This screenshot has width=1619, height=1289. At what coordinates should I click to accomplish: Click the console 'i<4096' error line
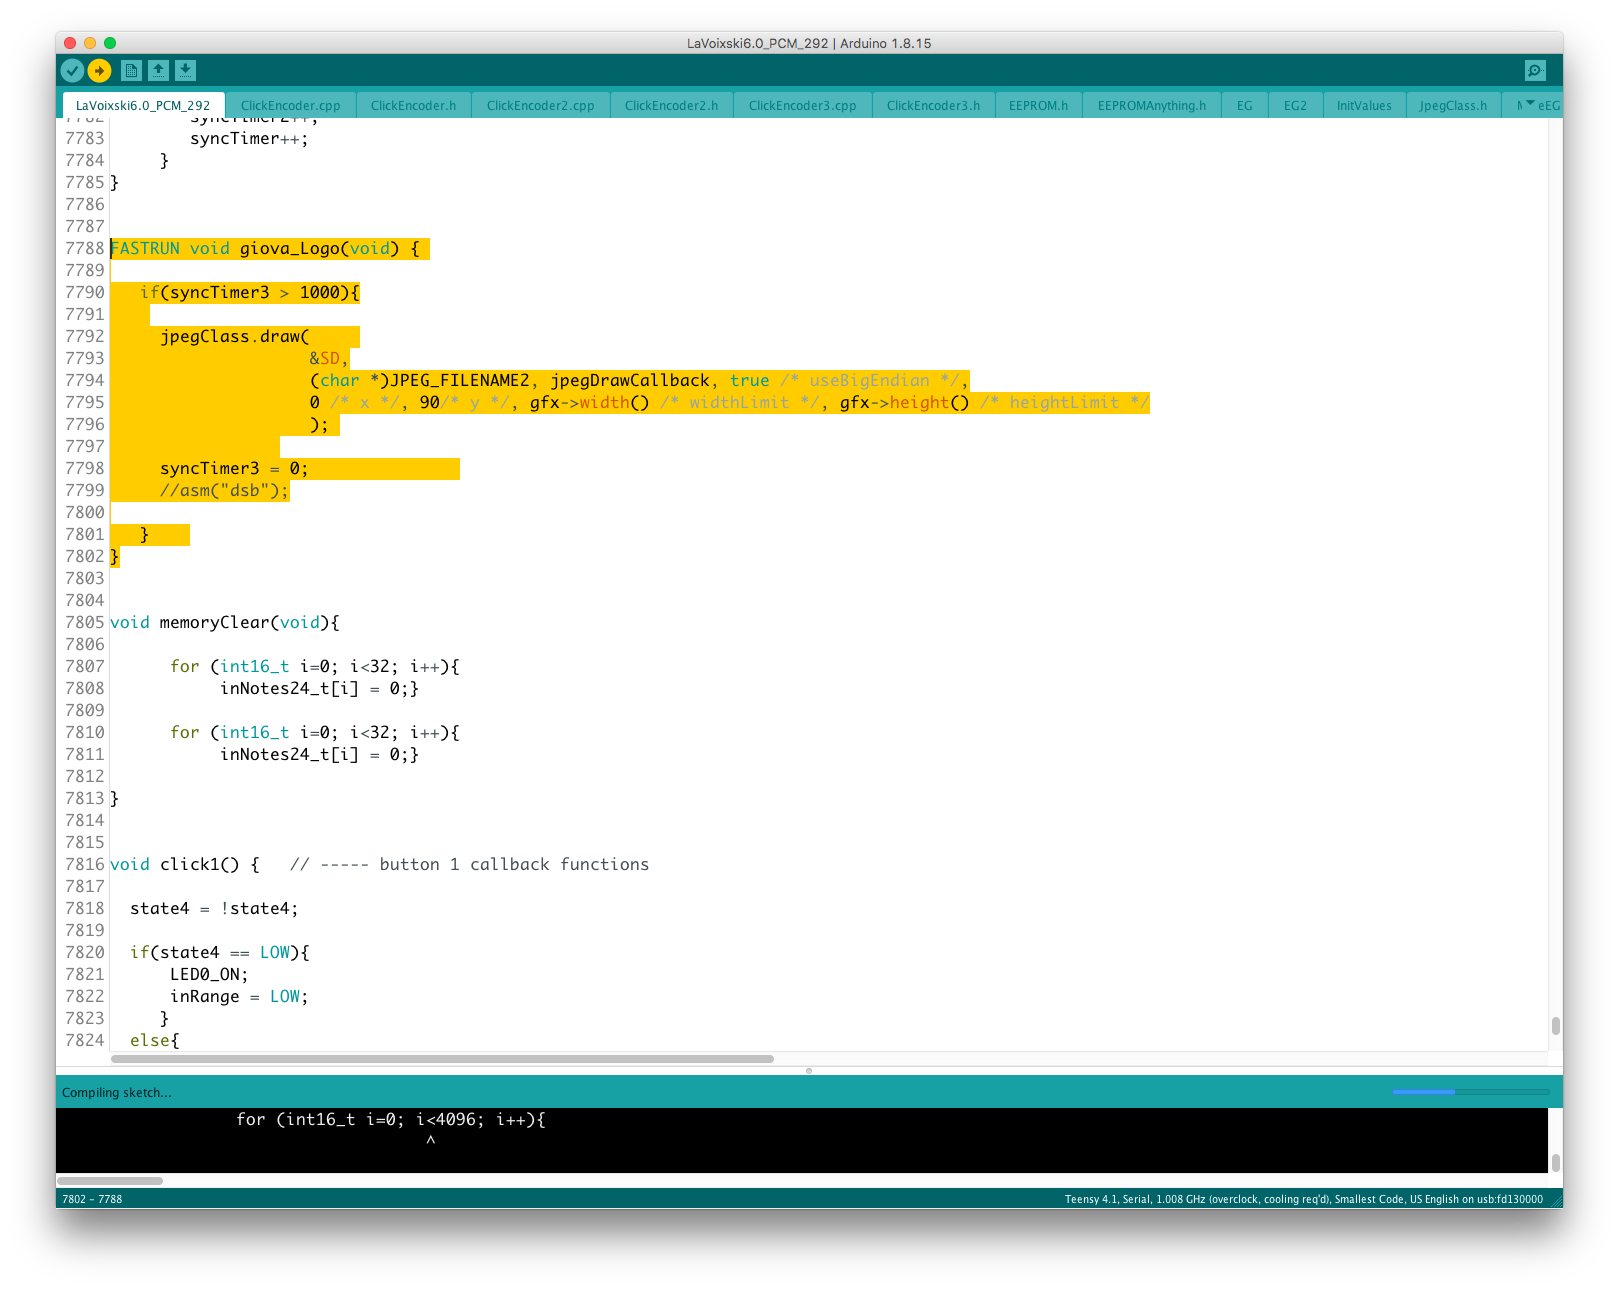tap(391, 1120)
